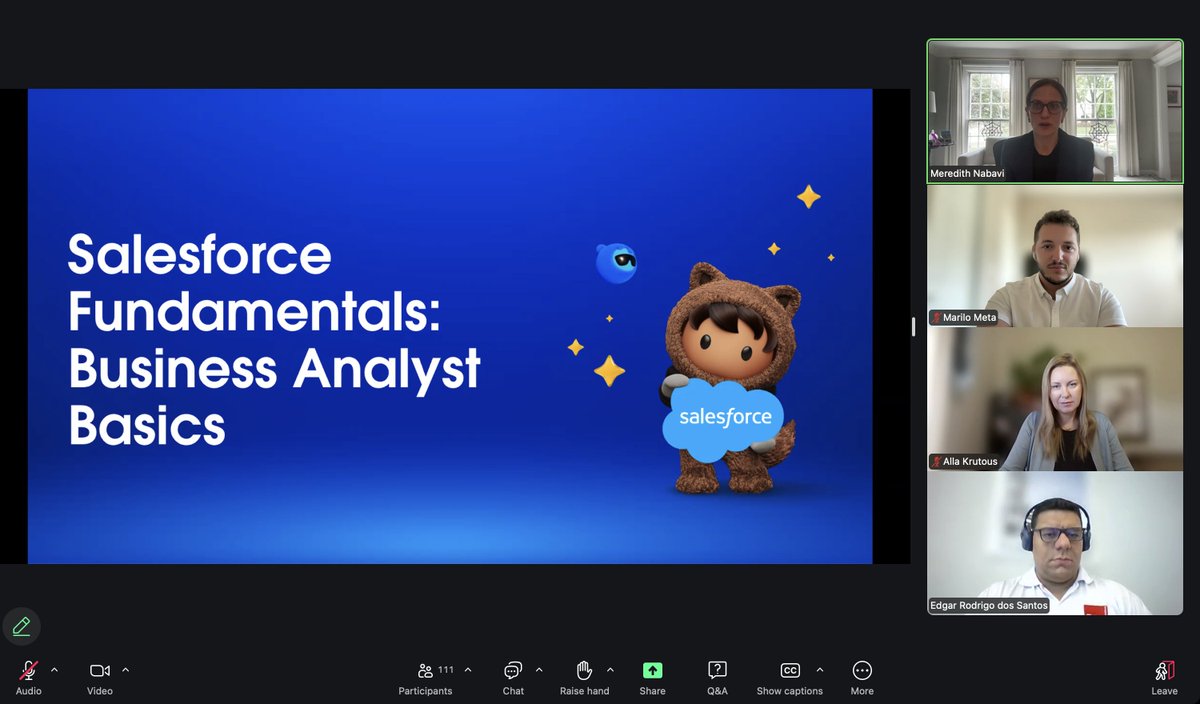
Task: Expand the chevron beside Show captions
Action: coord(820,670)
